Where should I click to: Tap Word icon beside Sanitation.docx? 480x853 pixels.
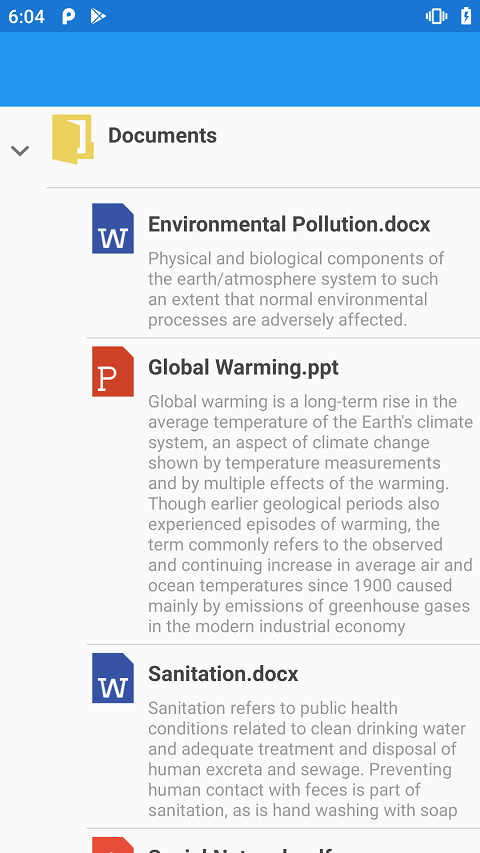(113, 678)
